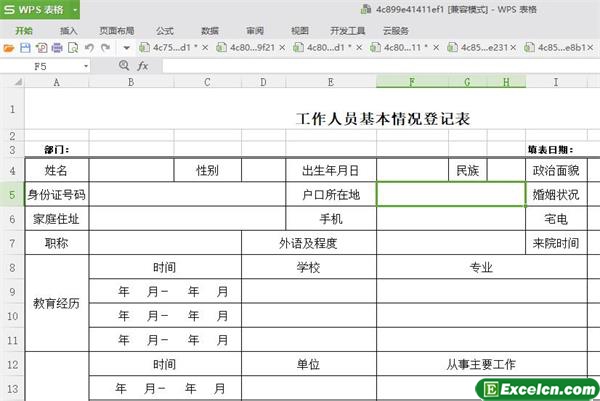This screenshot has width=600, height=401.
Task: Open the 数据 ribbon tab
Action: click(x=210, y=31)
